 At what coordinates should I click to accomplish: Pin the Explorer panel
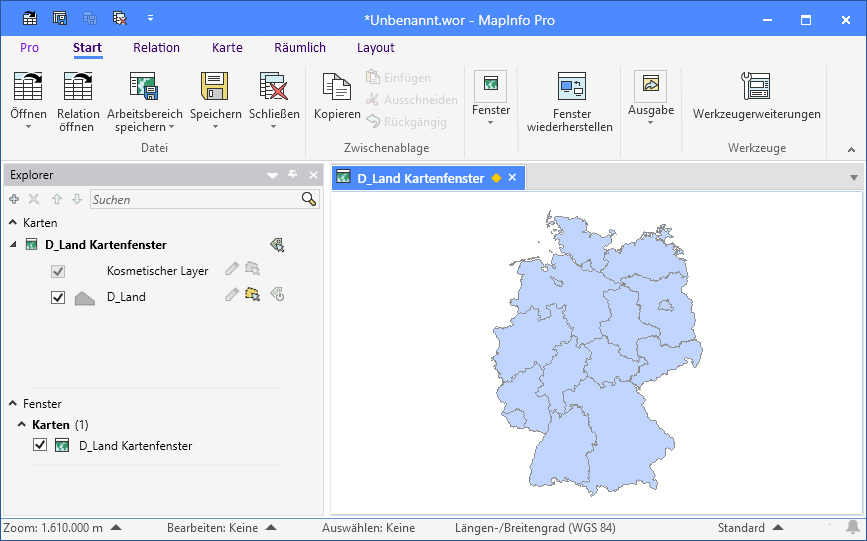(x=293, y=175)
